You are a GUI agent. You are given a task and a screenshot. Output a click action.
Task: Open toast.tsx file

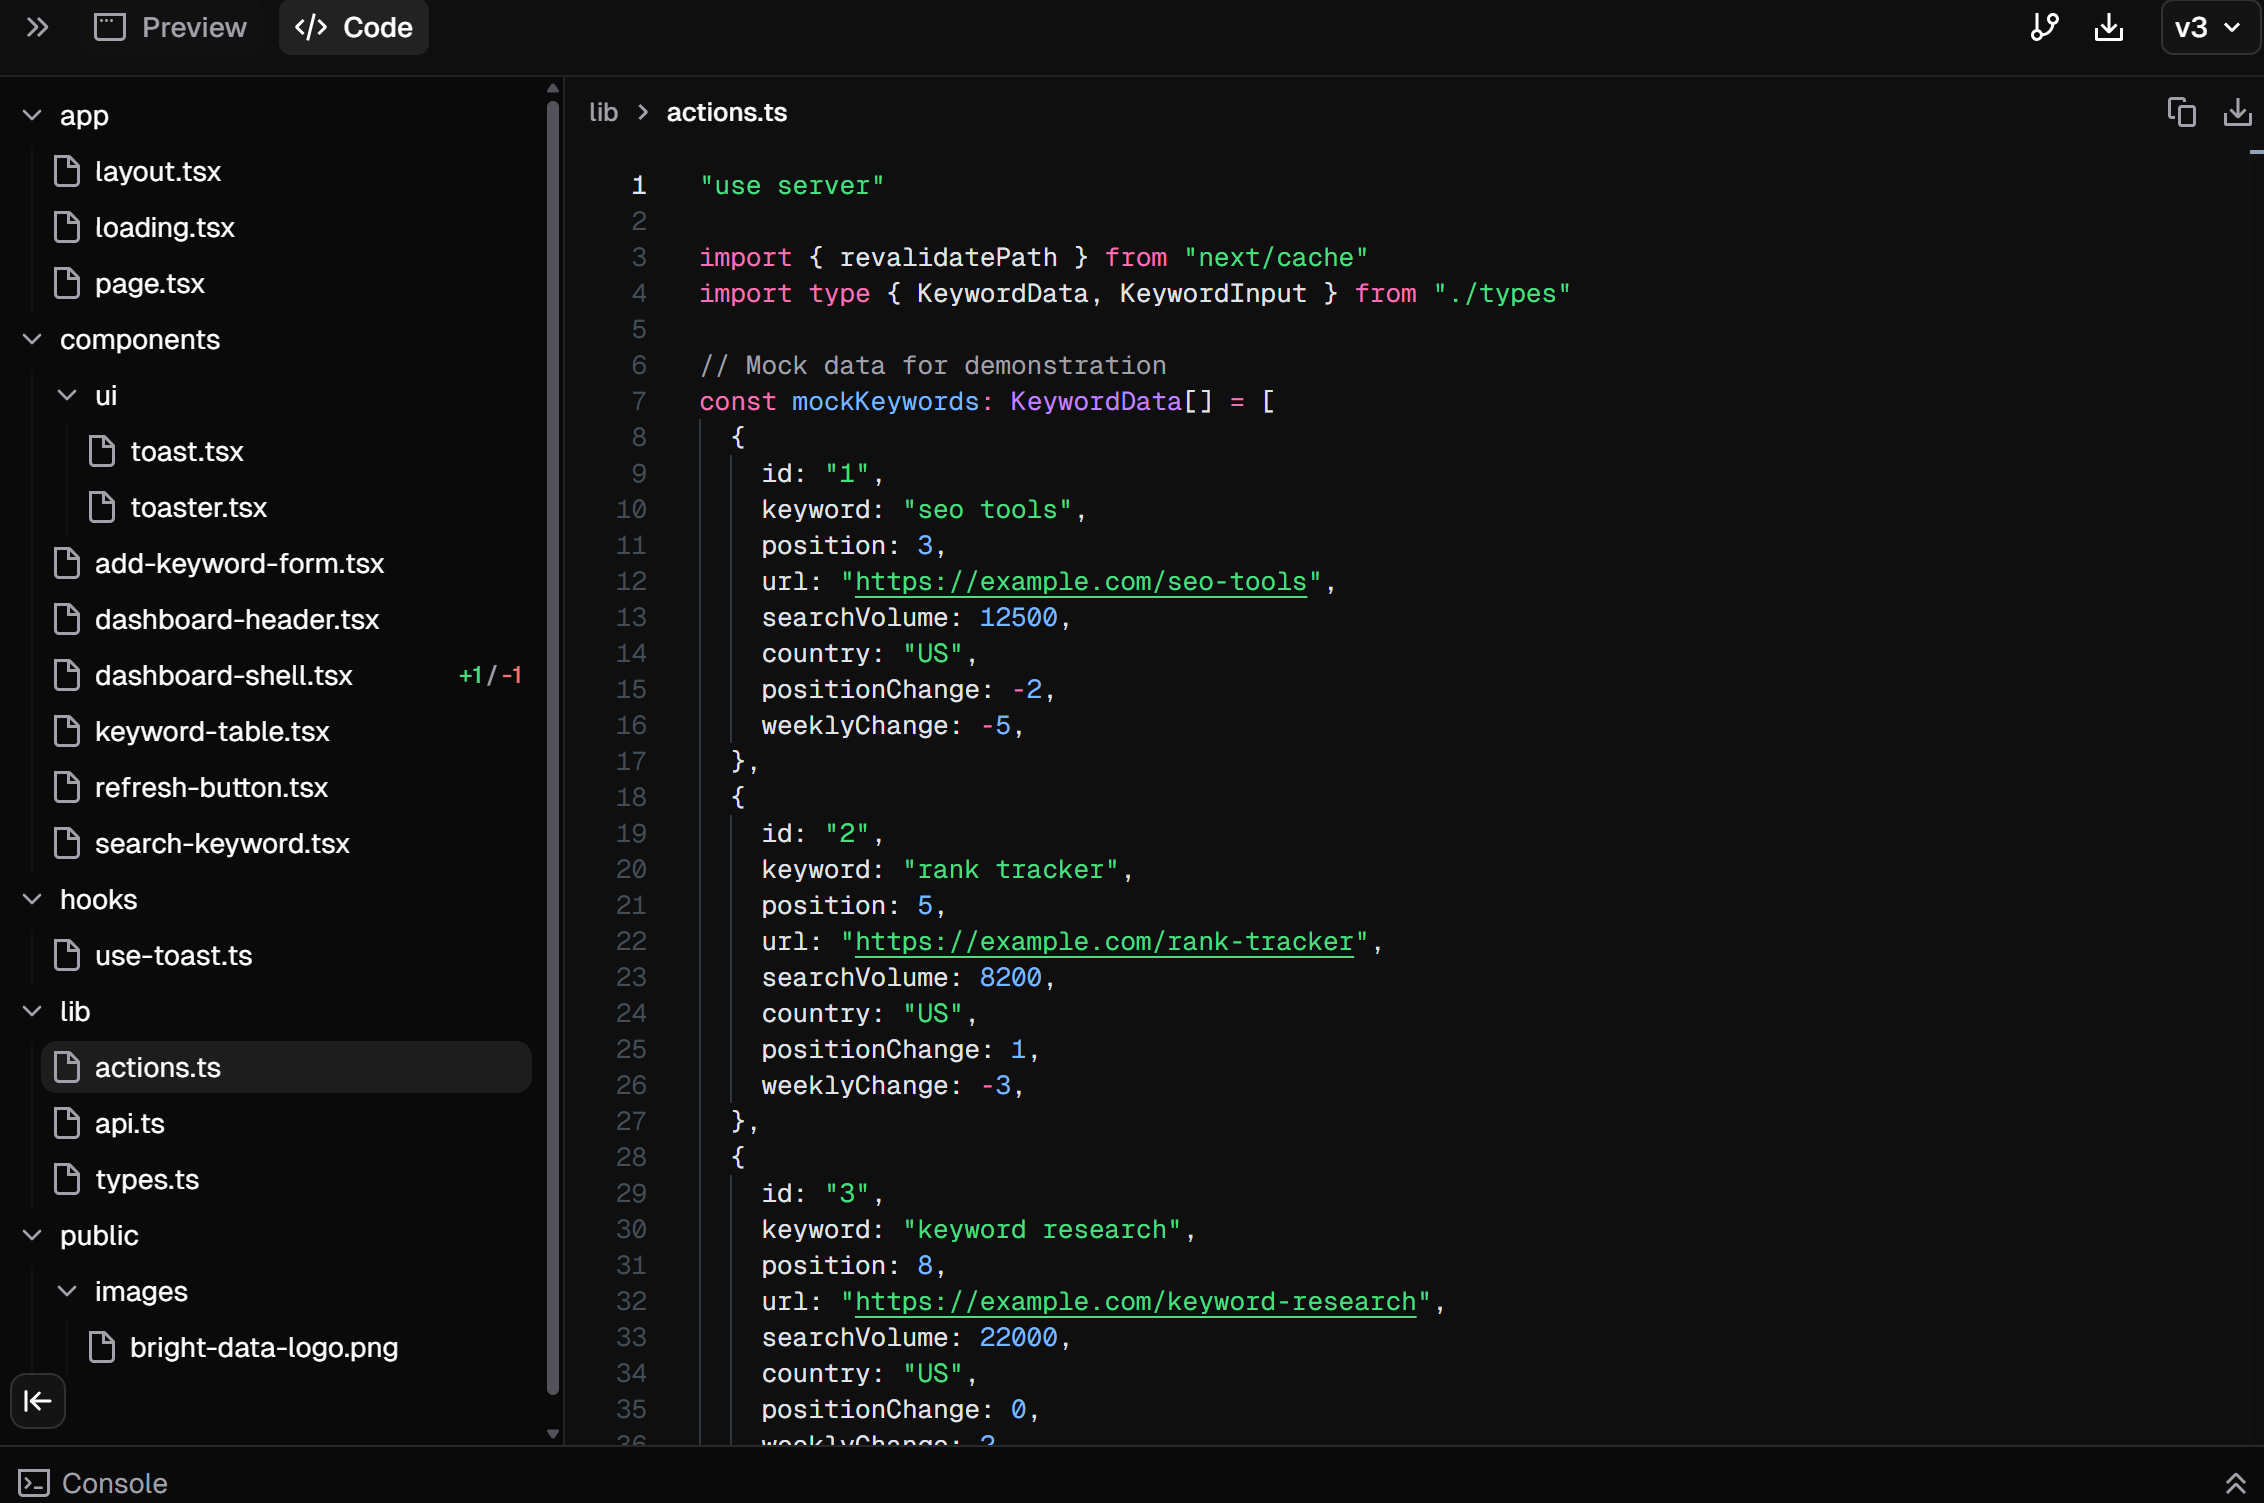(304, 451)
